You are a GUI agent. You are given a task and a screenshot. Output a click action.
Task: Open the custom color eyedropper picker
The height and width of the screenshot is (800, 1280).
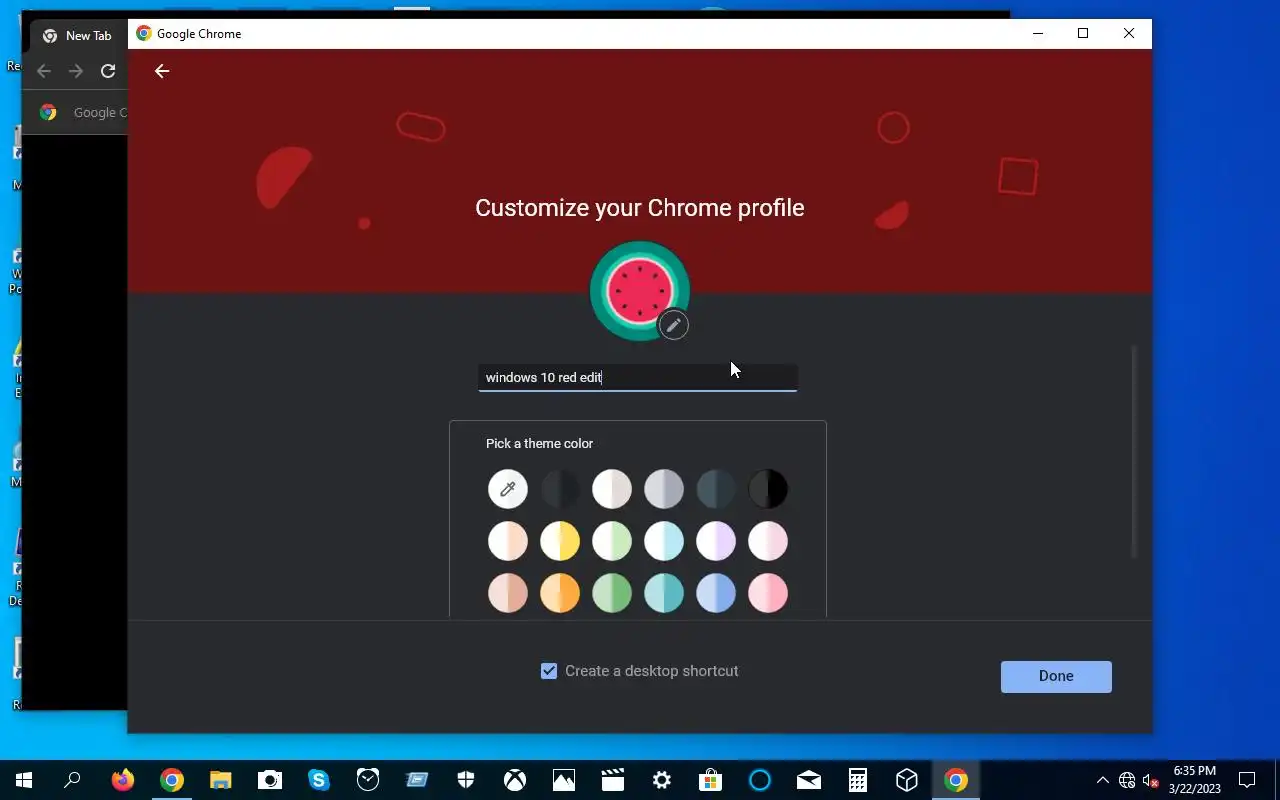tap(508, 489)
